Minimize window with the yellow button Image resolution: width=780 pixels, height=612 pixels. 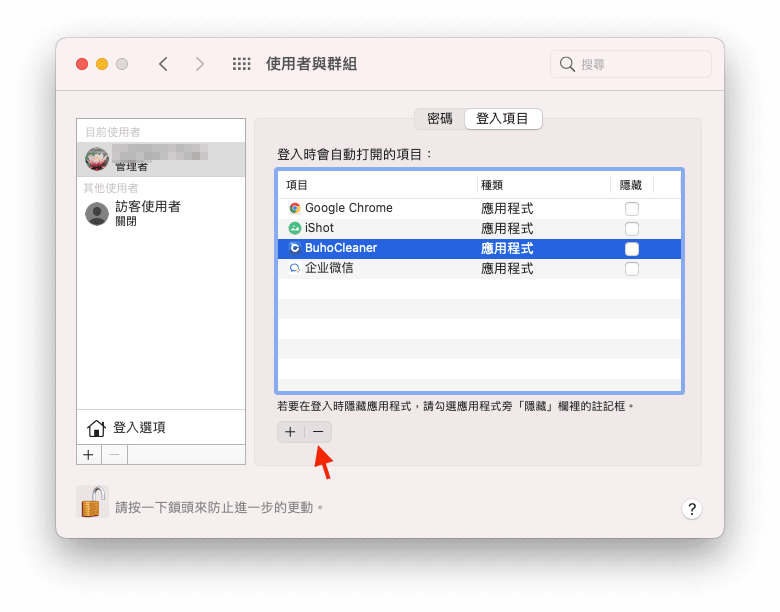[102, 64]
